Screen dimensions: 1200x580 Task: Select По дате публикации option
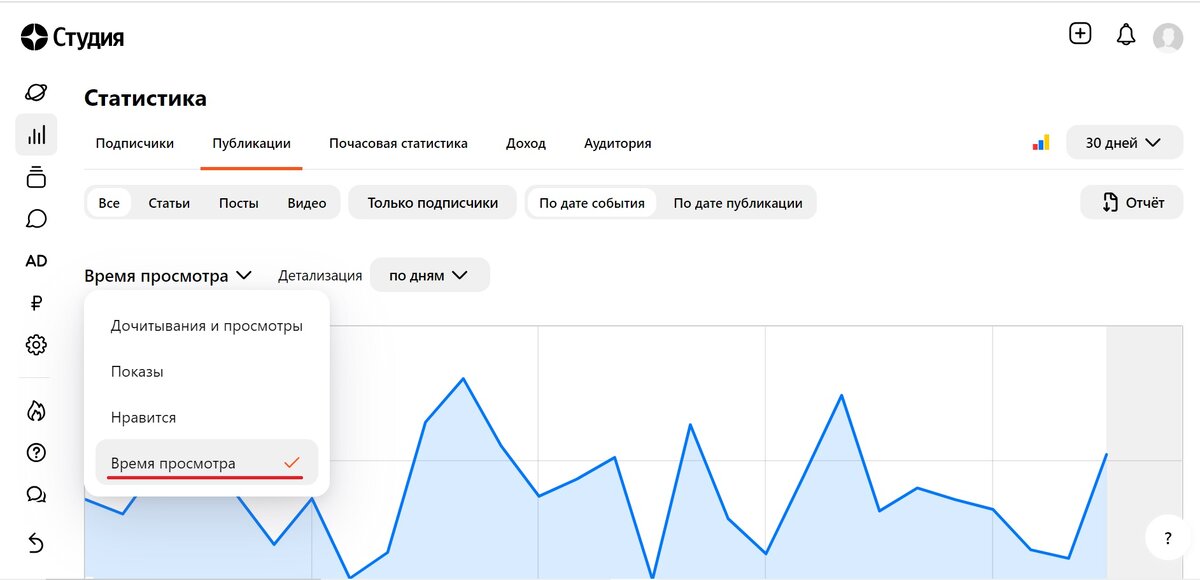pos(738,202)
